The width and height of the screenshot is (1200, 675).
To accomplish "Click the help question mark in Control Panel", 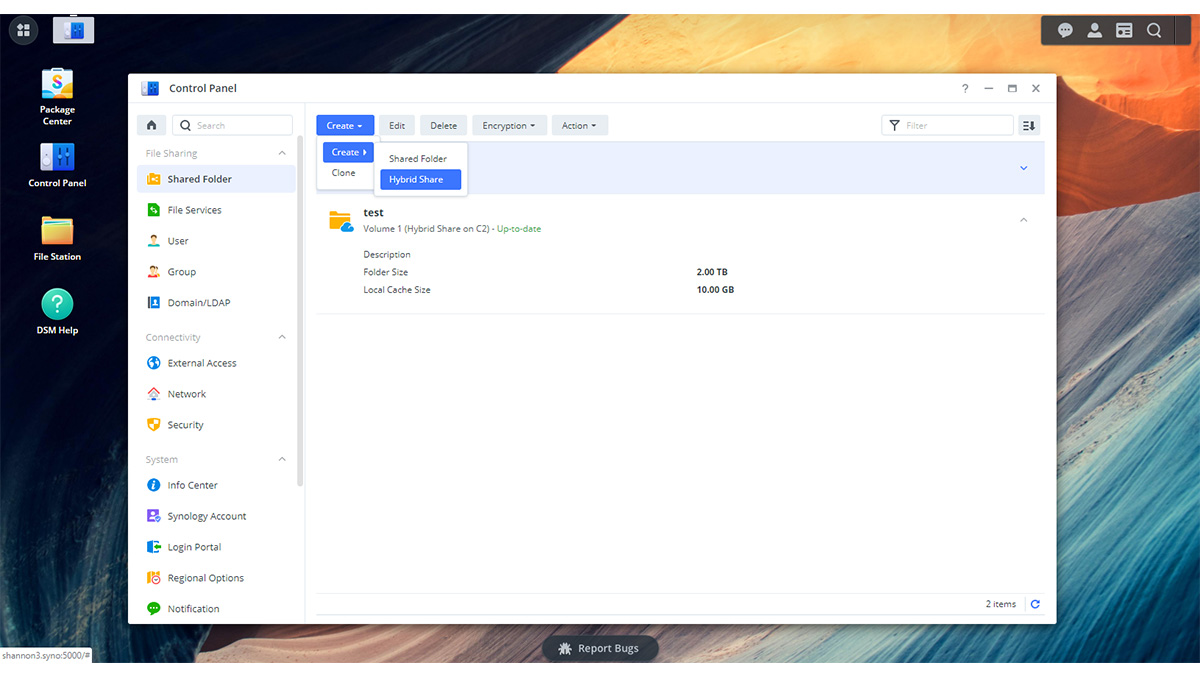I will point(965,89).
